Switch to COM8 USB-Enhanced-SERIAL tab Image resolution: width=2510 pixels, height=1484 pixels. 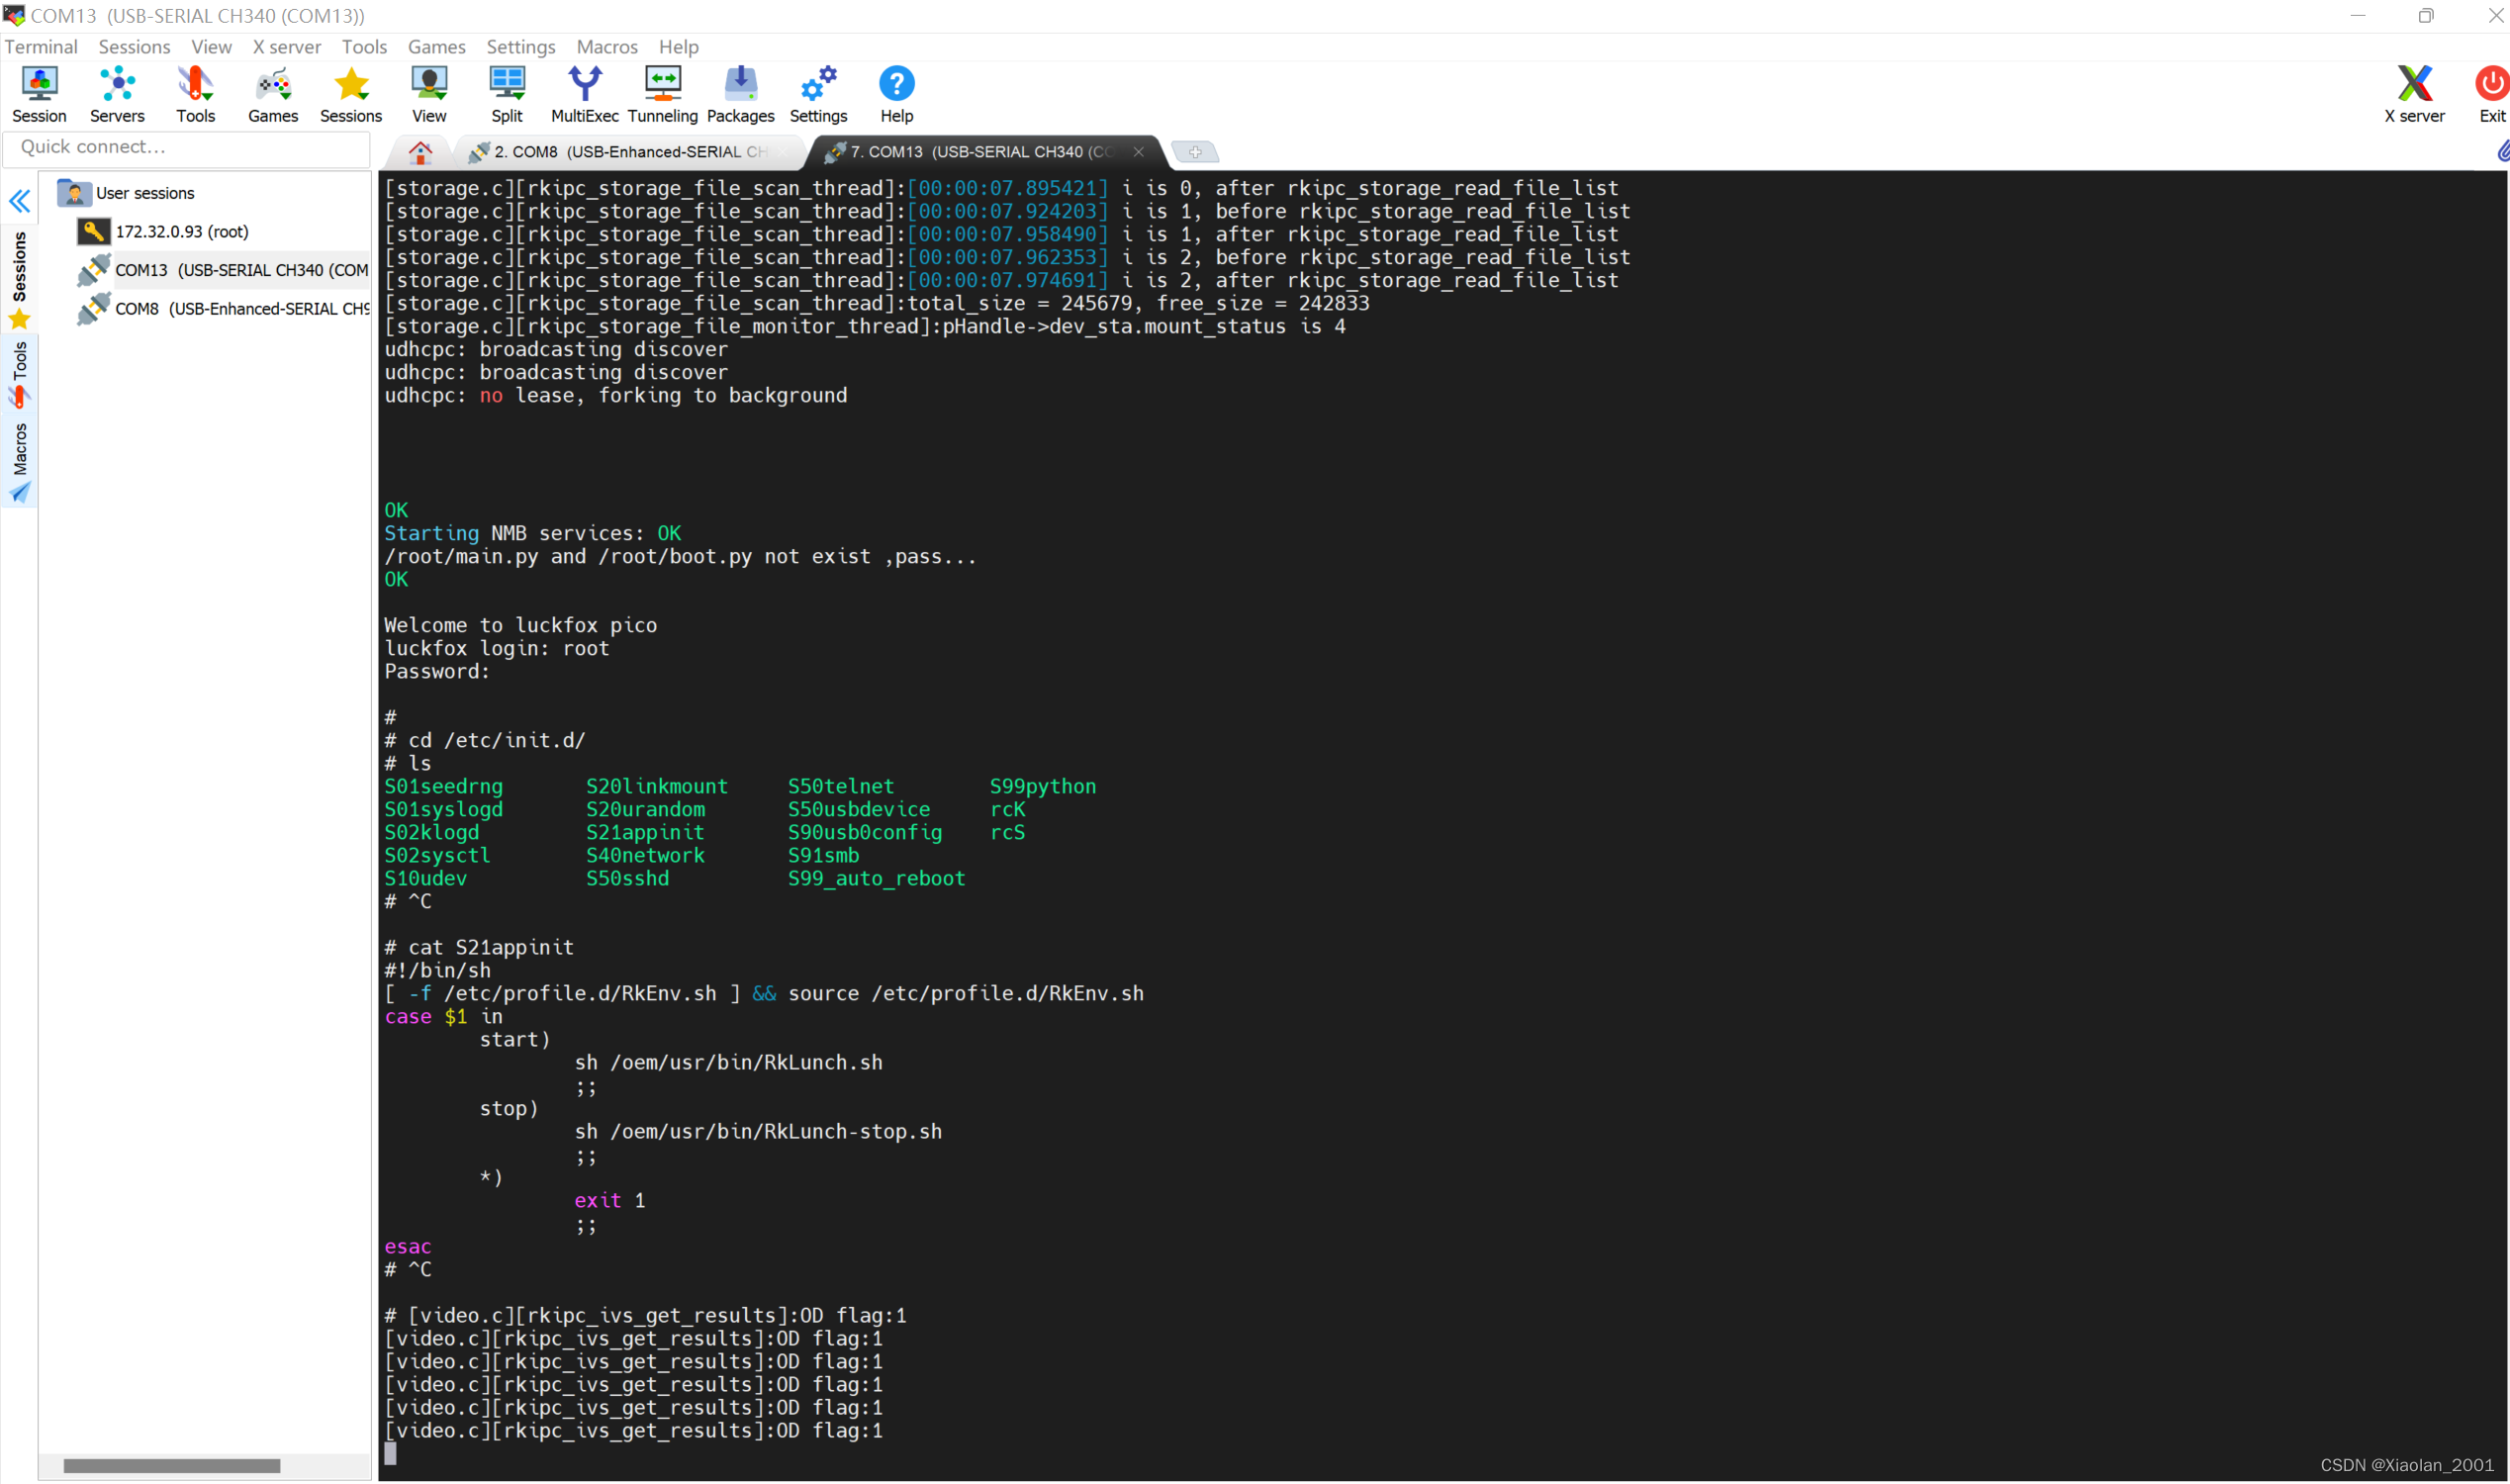630,152
